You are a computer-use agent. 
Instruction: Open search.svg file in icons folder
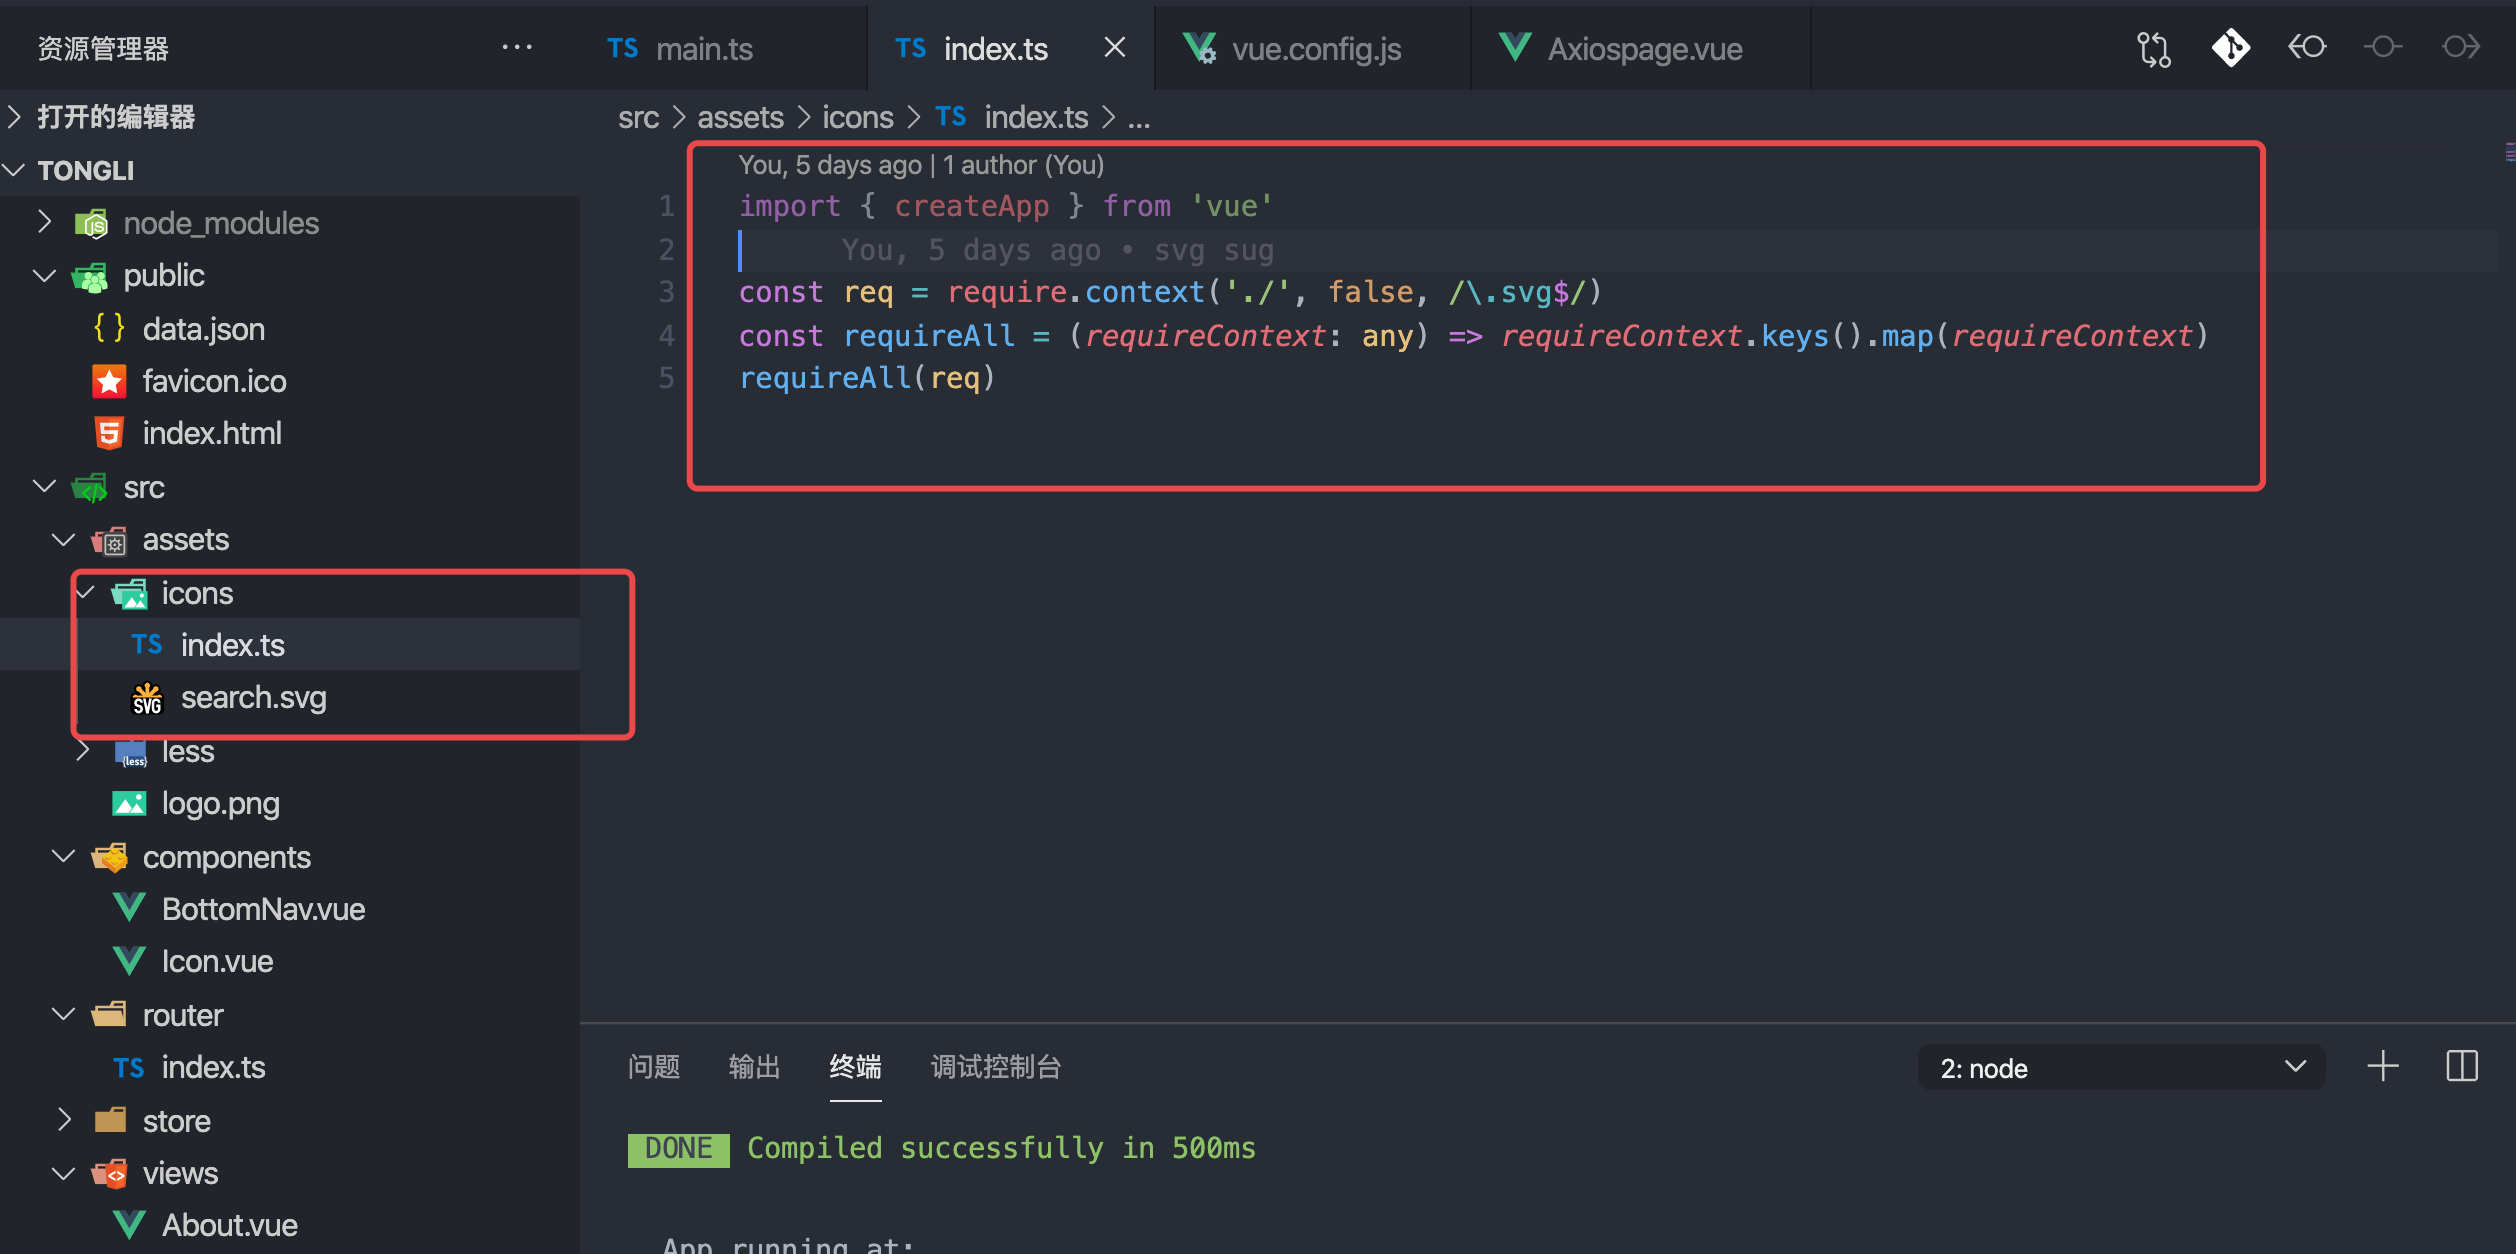pos(253,697)
